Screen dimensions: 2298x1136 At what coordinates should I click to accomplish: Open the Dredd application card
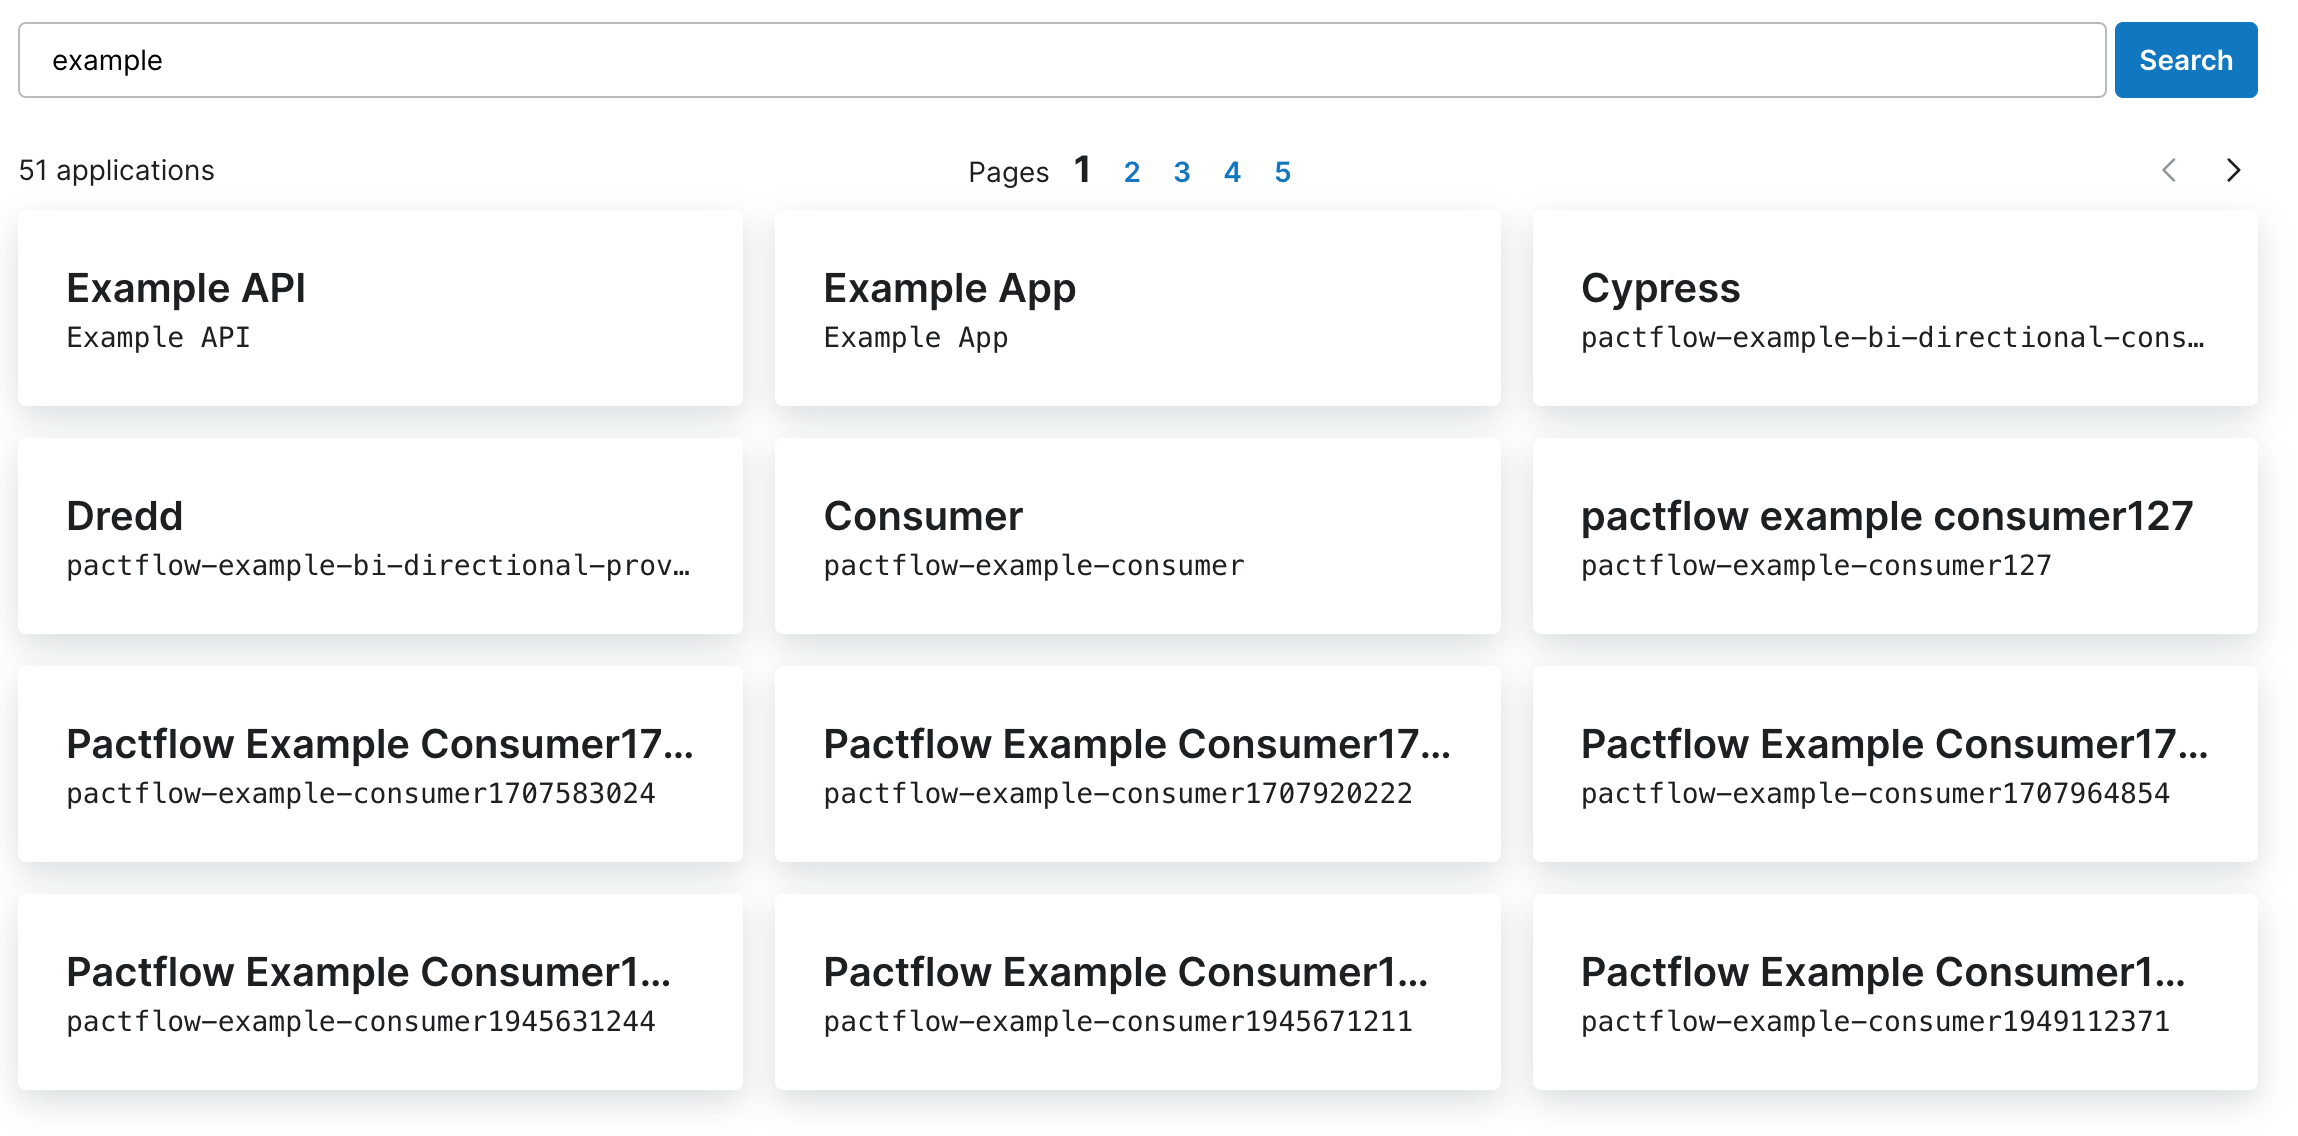(380, 536)
